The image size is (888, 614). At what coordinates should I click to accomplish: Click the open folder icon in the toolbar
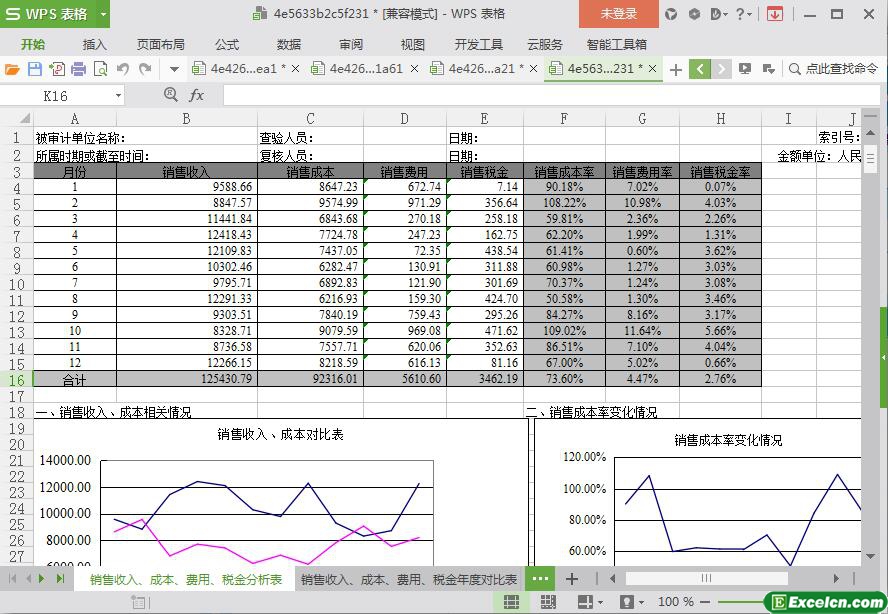click(x=12, y=69)
